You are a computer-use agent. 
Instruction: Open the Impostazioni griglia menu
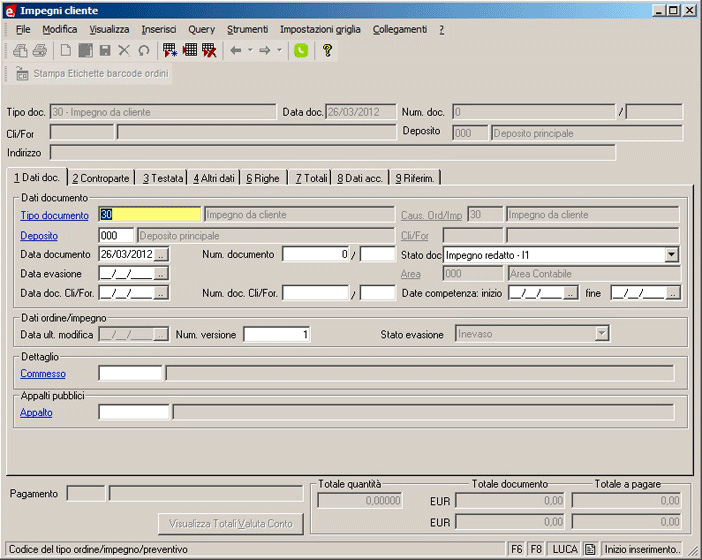coord(320,30)
